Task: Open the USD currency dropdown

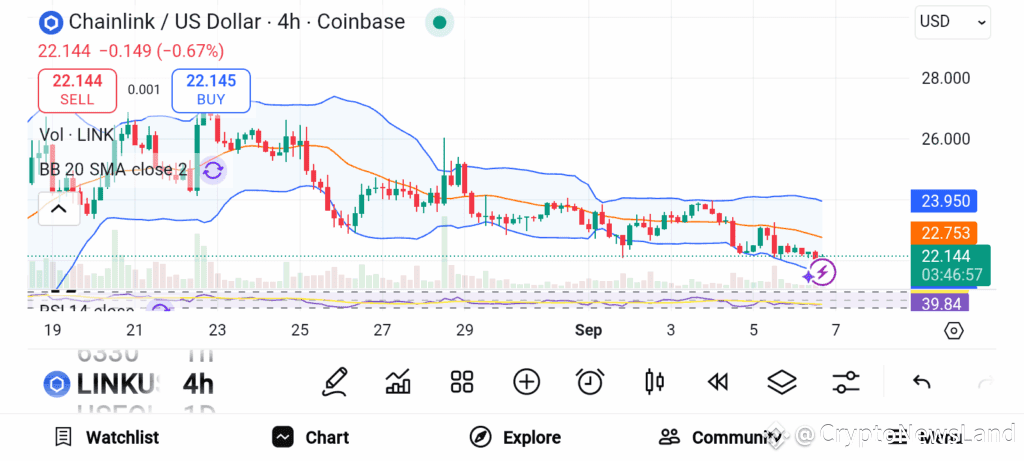Action: [952, 22]
